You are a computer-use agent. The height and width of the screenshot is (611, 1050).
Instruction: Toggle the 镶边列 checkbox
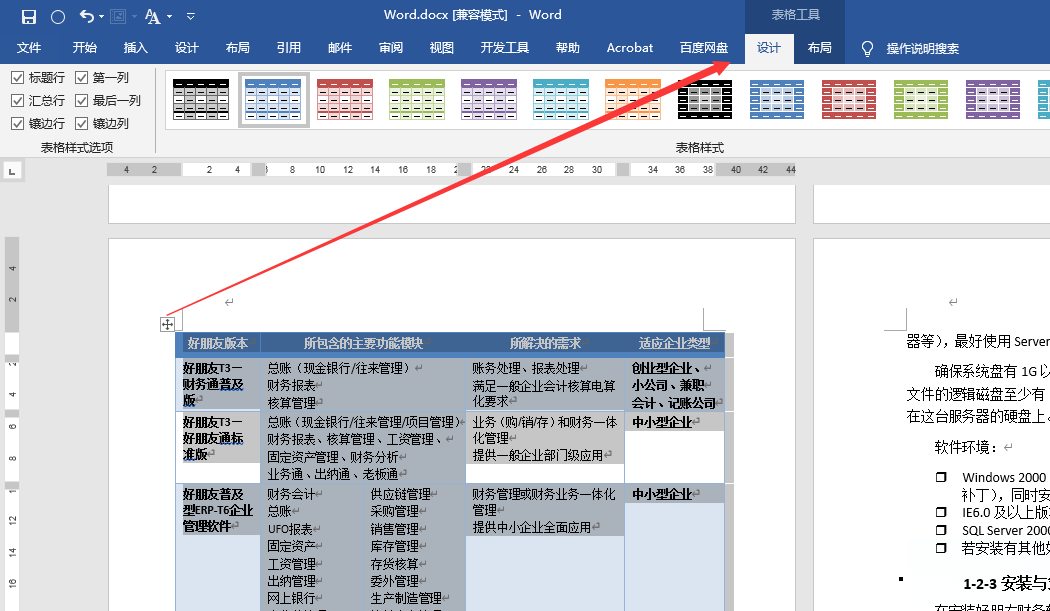click(x=82, y=123)
